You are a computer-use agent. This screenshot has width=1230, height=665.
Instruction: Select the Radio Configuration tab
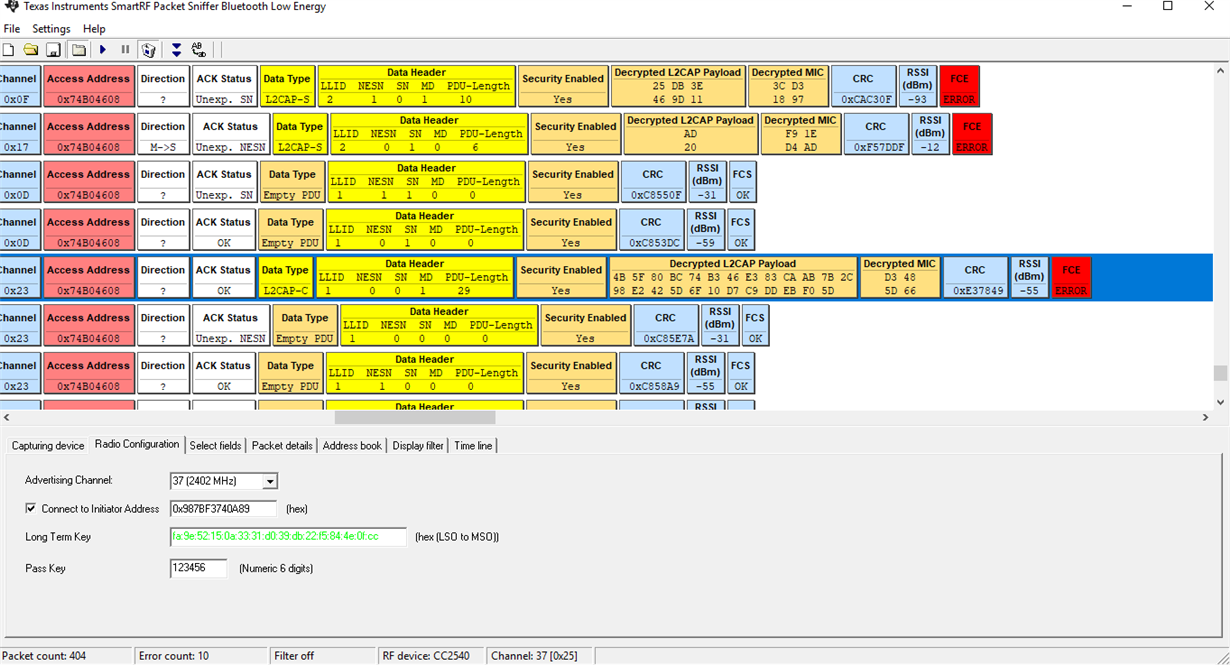tap(137, 444)
